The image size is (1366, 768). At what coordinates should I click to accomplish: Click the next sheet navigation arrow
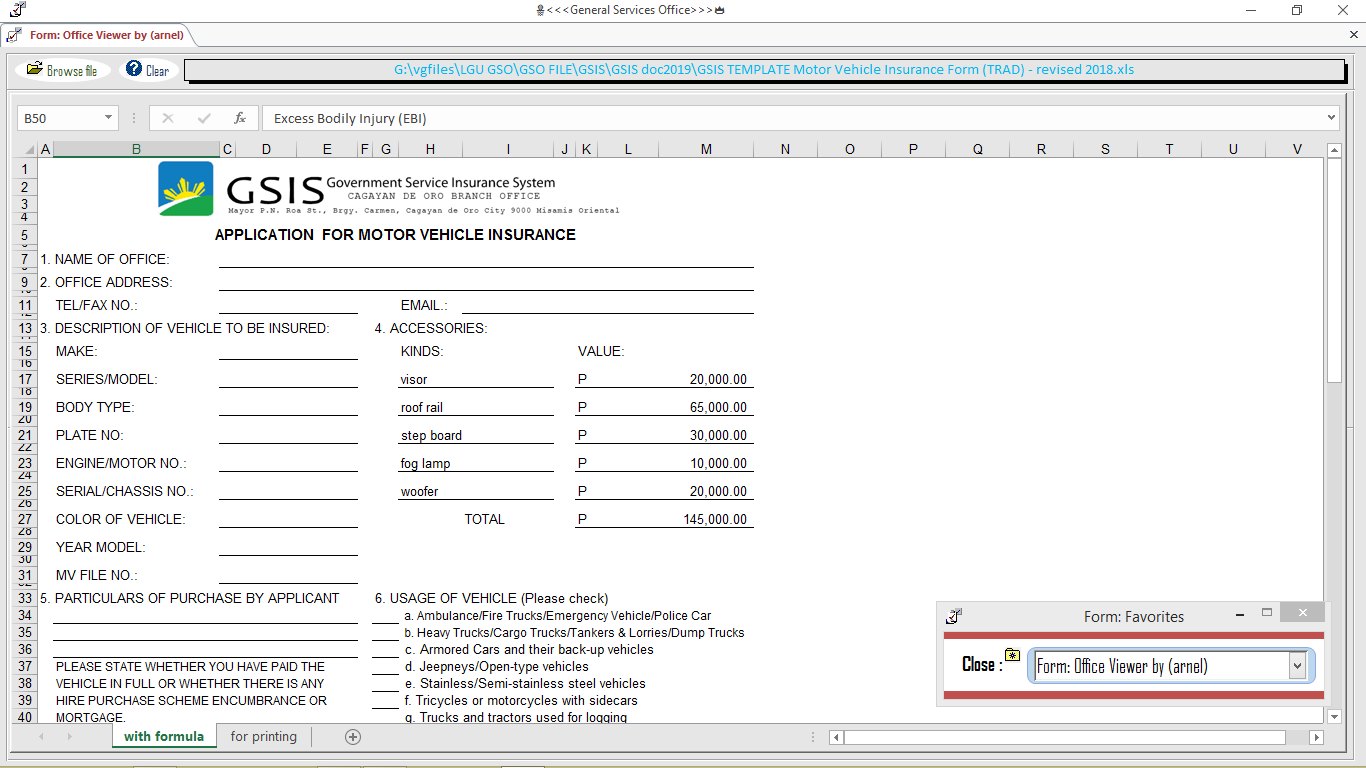(69, 737)
